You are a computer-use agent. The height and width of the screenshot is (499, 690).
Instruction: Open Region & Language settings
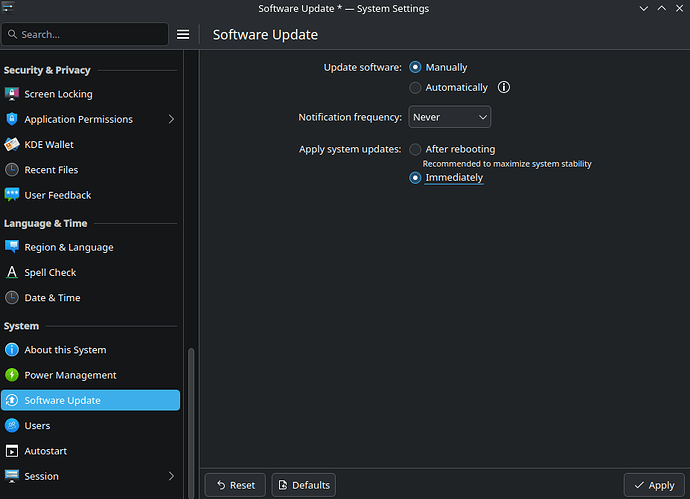coord(68,247)
